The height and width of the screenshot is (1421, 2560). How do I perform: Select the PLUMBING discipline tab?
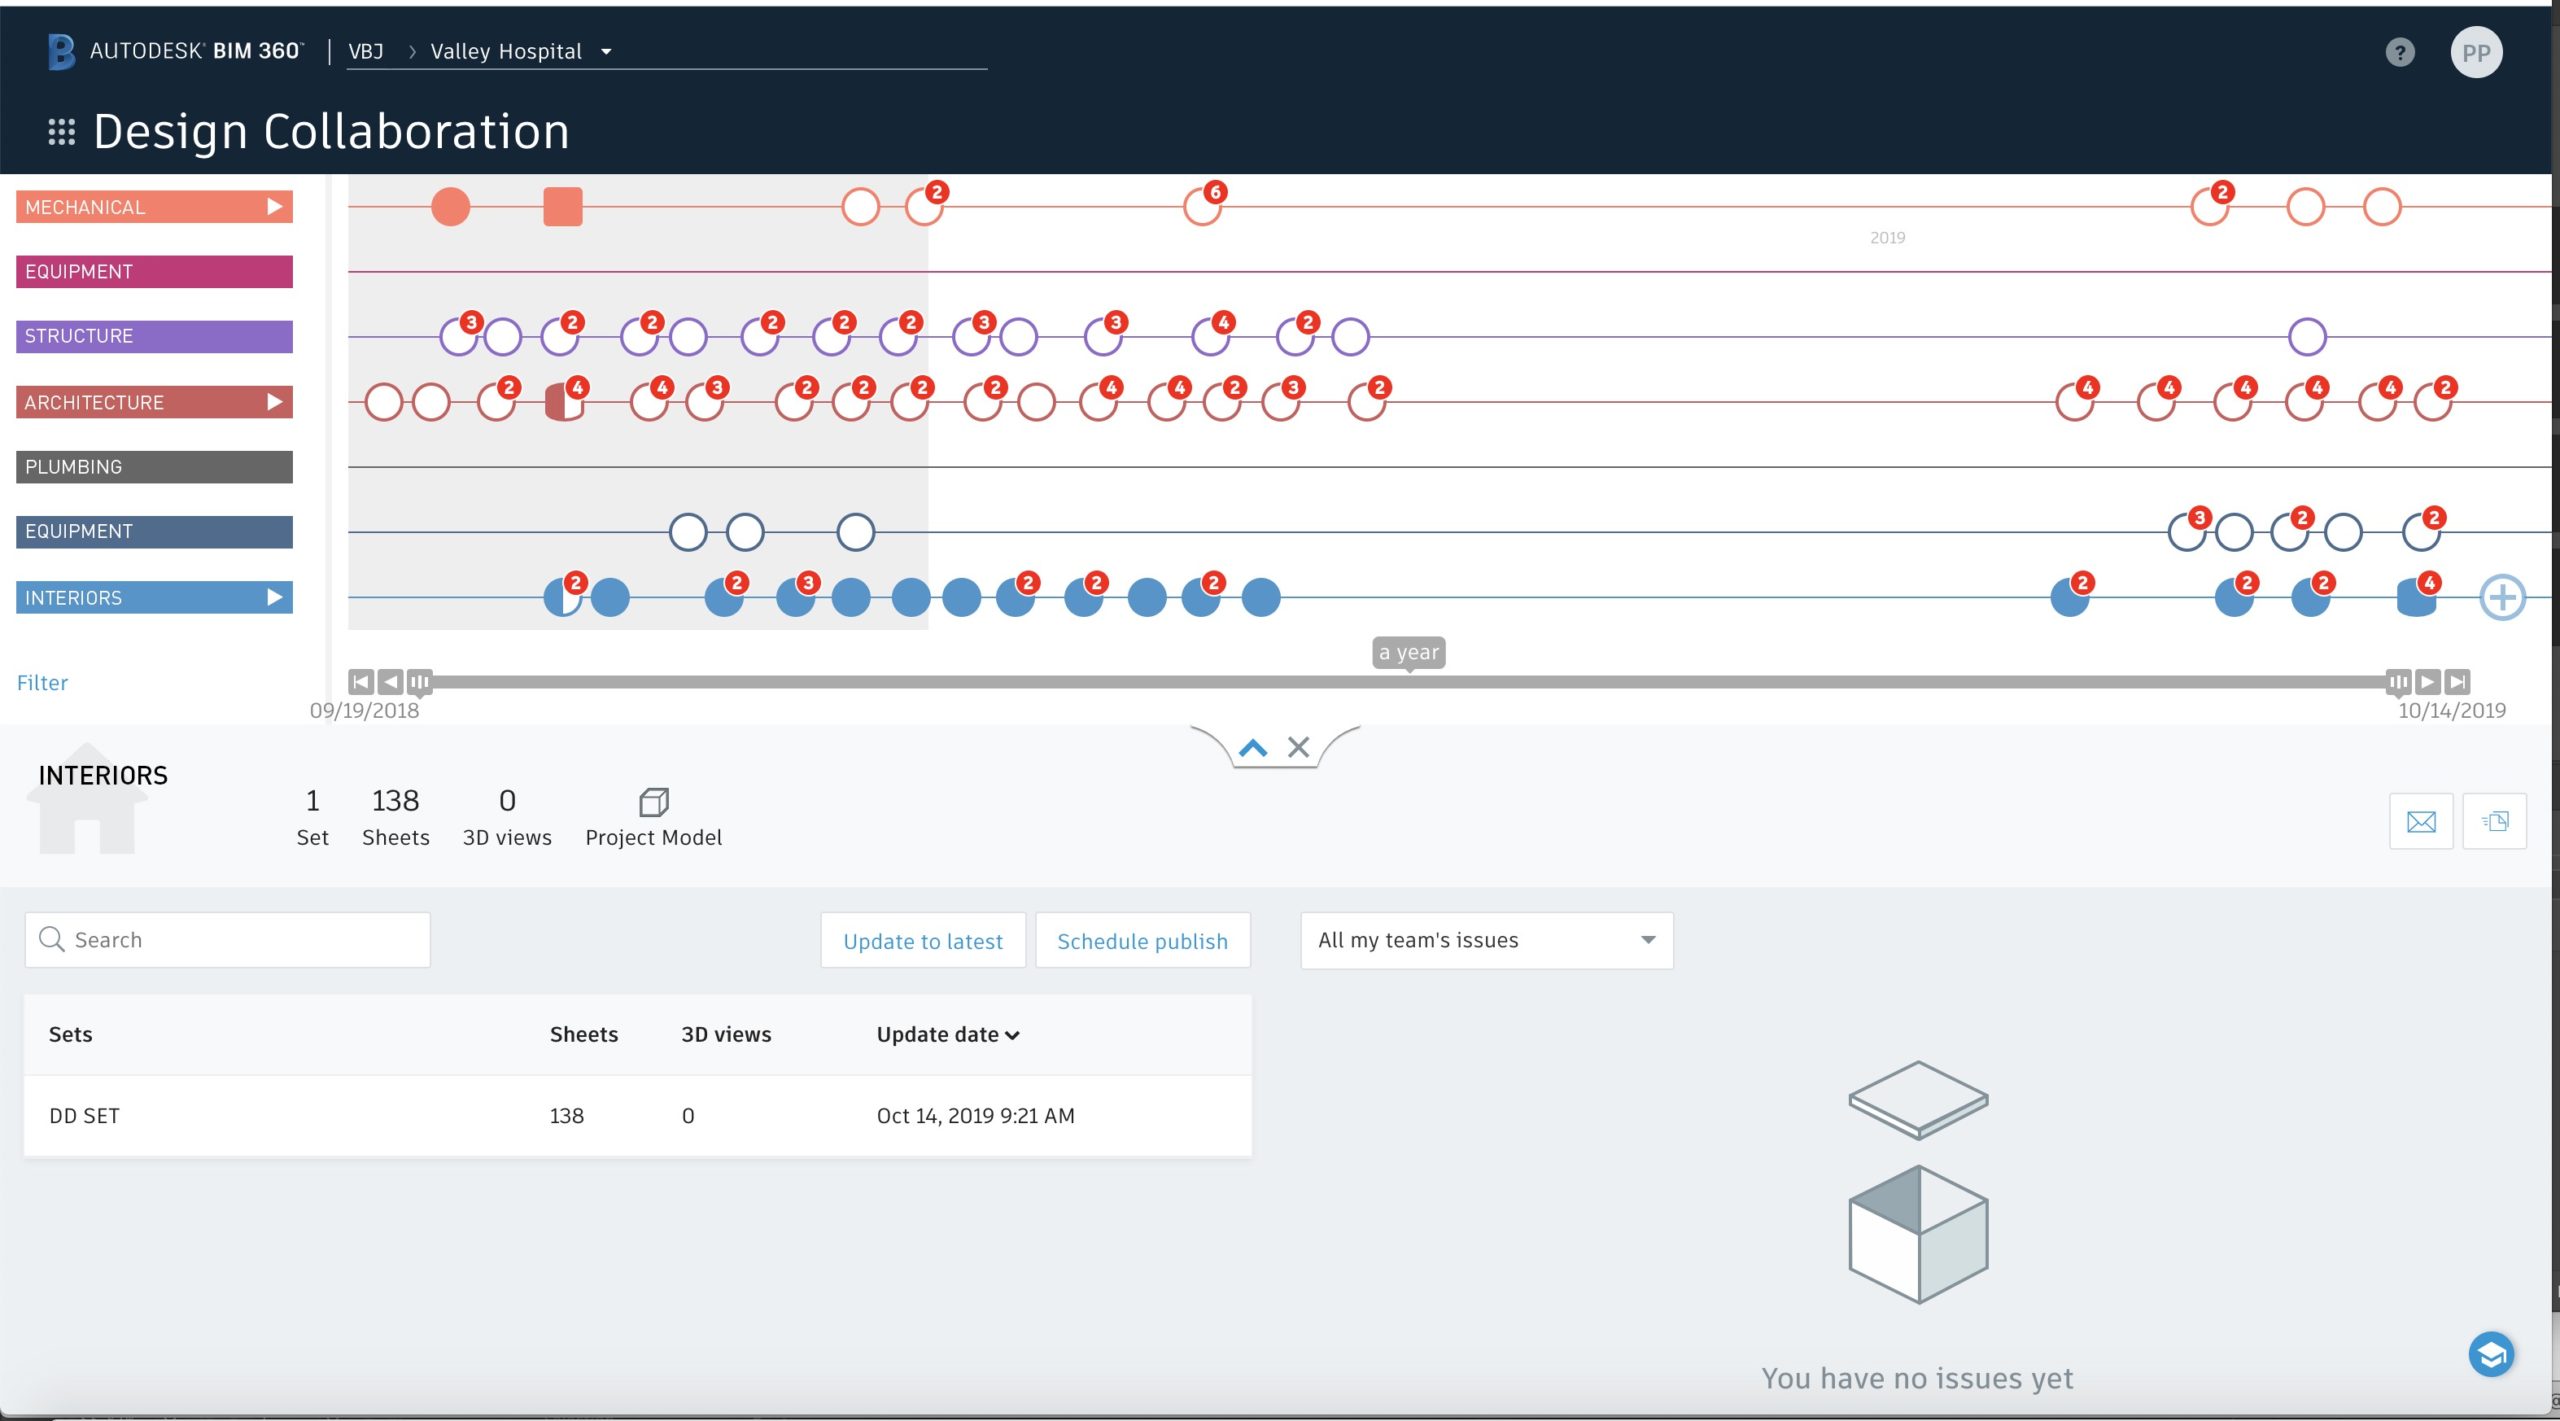[x=156, y=466]
